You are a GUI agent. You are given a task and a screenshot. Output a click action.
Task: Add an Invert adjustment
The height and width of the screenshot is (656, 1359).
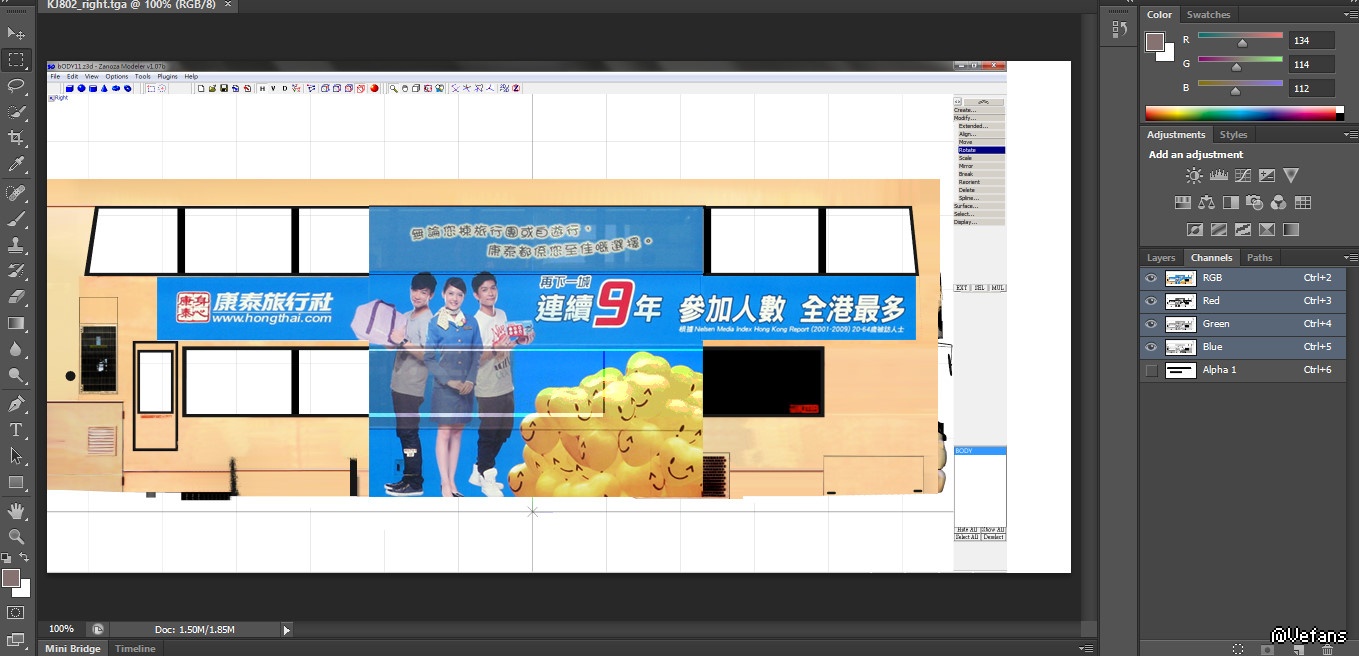point(1194,229)
